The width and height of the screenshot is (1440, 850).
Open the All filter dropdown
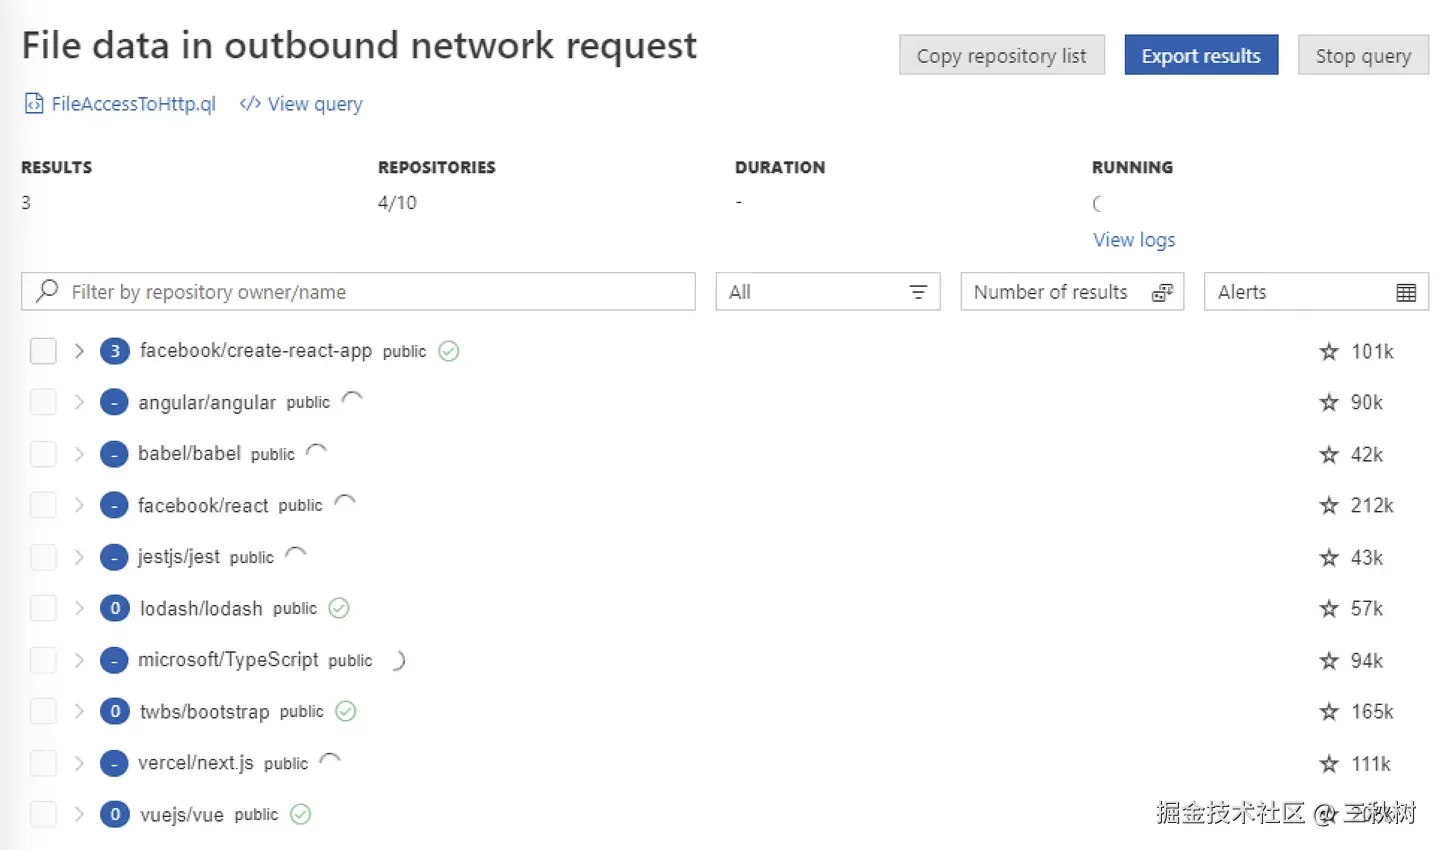pyautogui.click(x=827, y=292)
